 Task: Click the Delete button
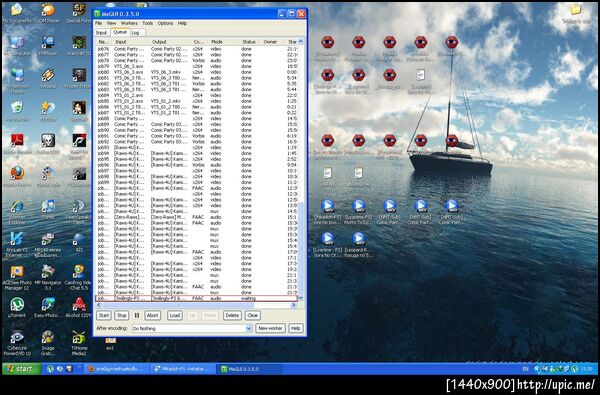(232, 315)
